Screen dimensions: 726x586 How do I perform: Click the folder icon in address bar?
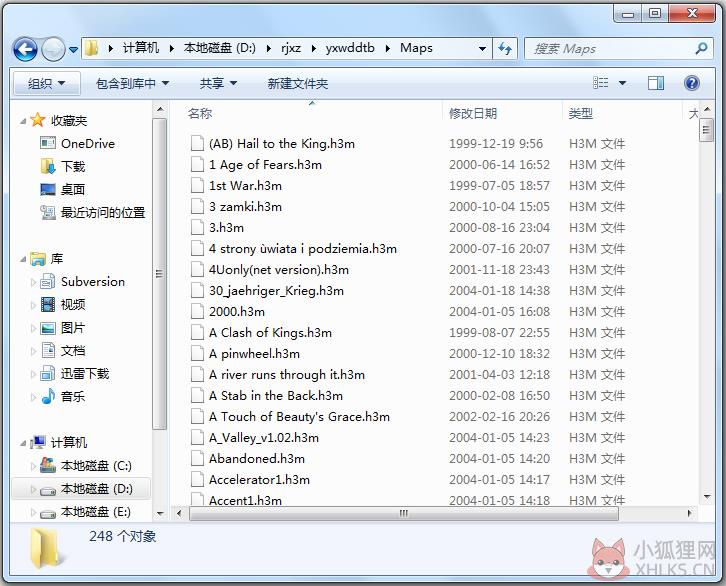click(92, 48)
